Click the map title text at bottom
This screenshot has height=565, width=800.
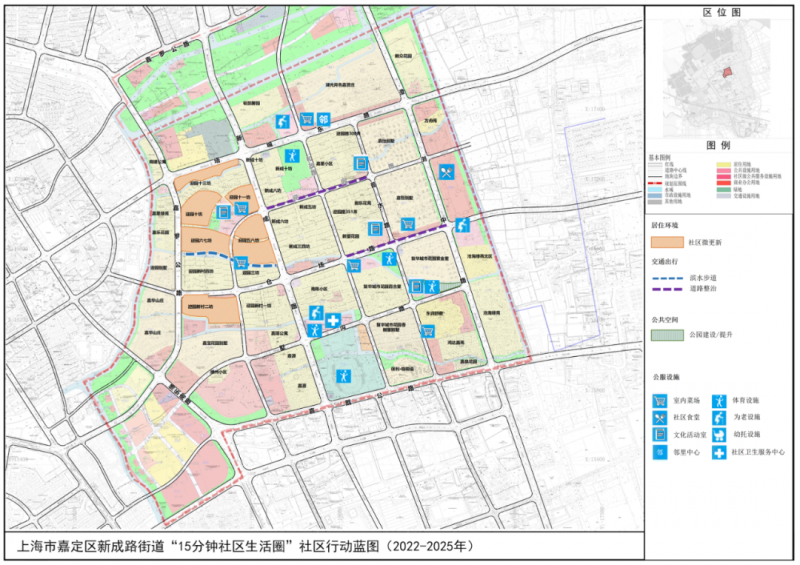click(245, 547)
